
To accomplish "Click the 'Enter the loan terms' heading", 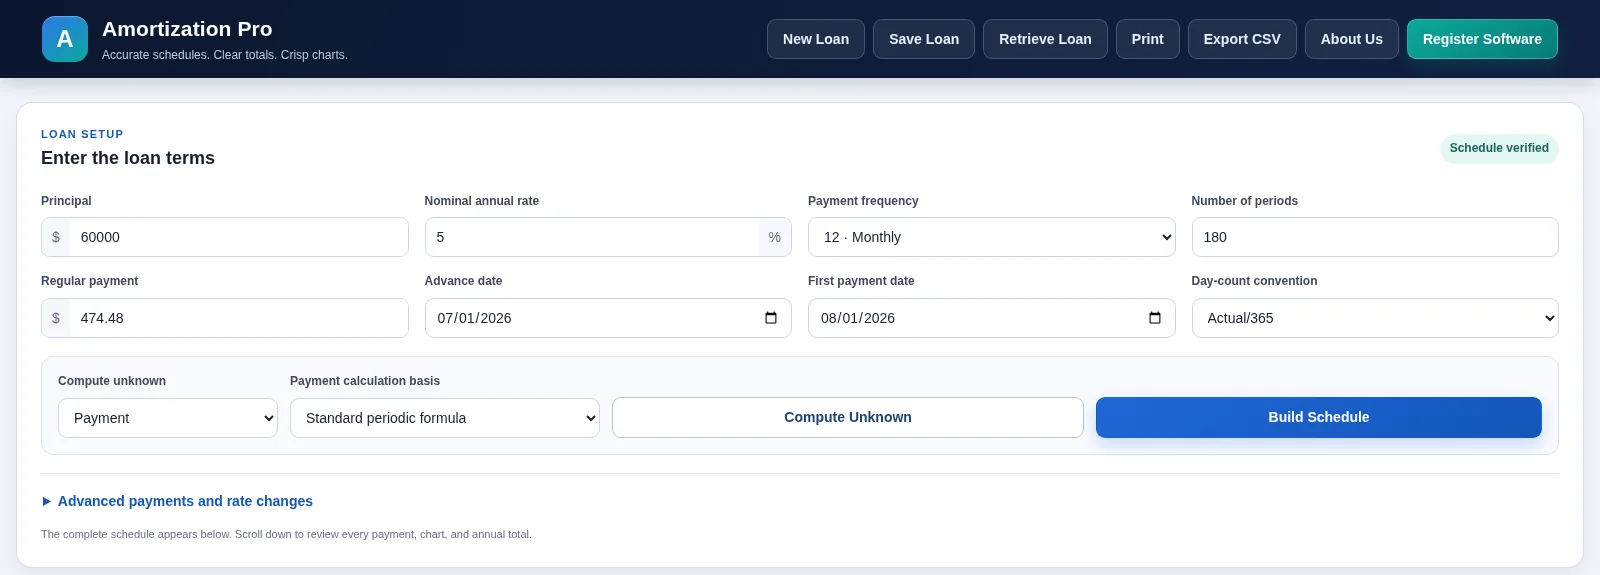I will click(128, 158).
